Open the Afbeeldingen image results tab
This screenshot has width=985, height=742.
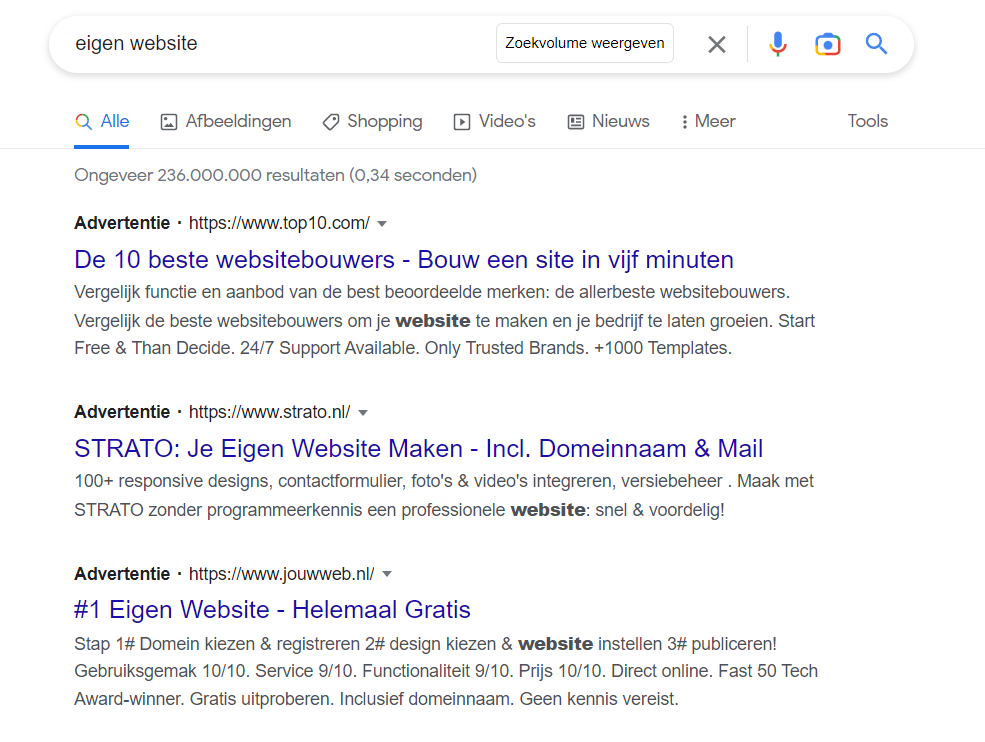[225, 122]
